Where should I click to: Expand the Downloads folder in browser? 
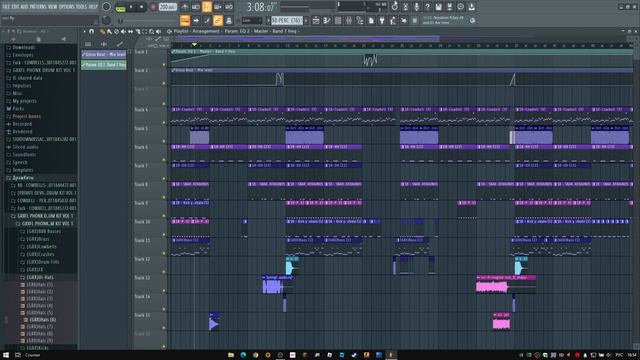tap(23, 47)
